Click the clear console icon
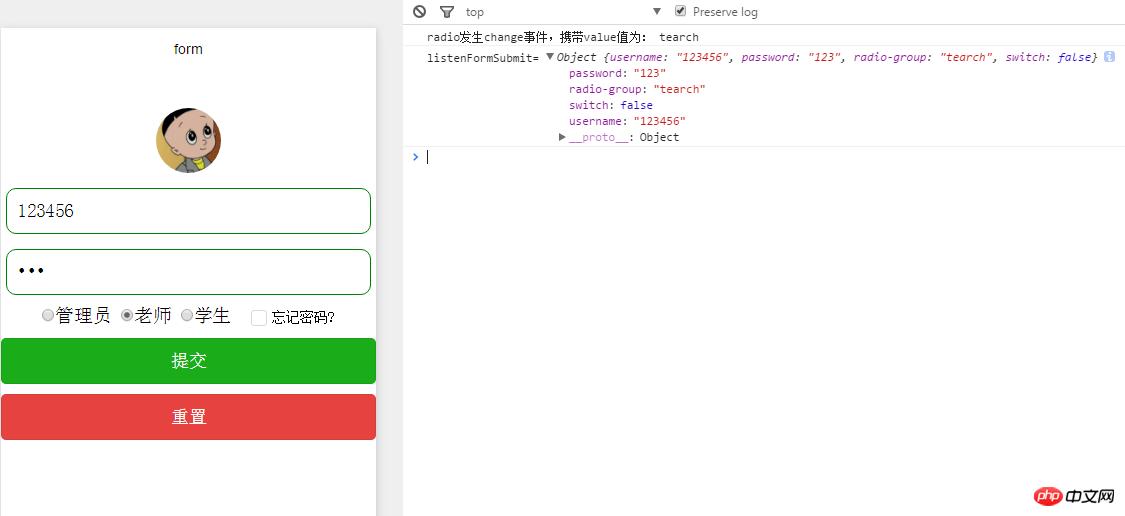 pyautogui.click(x=420, y=12)
